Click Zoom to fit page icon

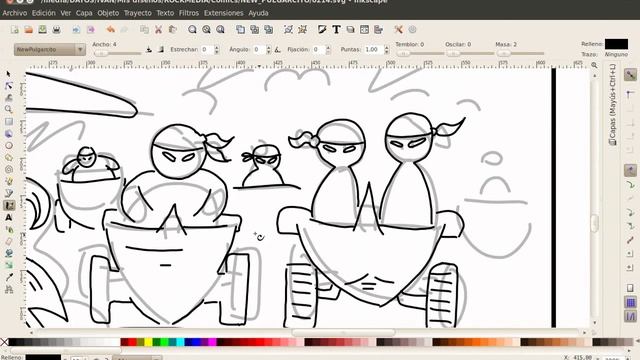pos(220,29)
